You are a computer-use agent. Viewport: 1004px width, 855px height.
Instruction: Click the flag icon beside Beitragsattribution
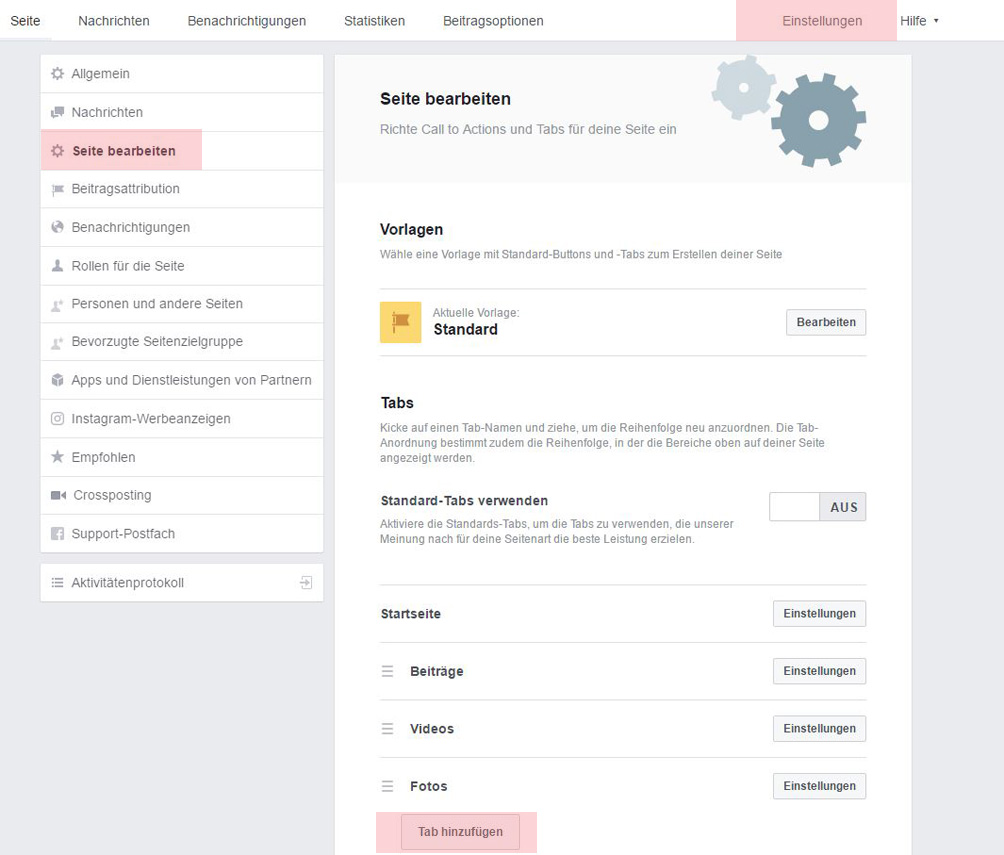(57, 189)
